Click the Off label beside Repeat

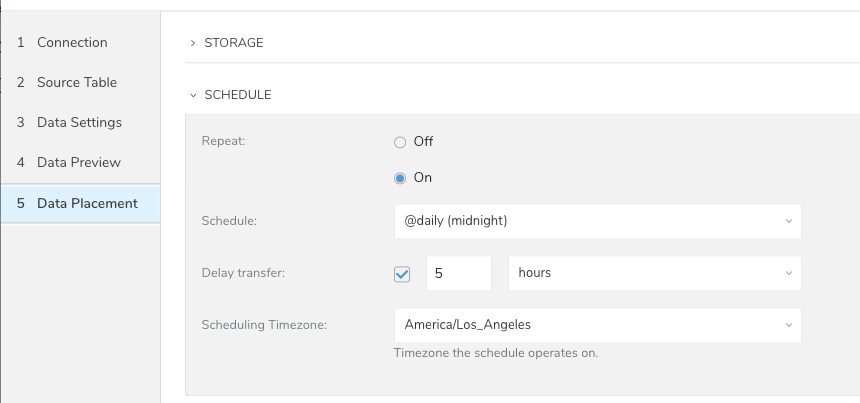423,142
